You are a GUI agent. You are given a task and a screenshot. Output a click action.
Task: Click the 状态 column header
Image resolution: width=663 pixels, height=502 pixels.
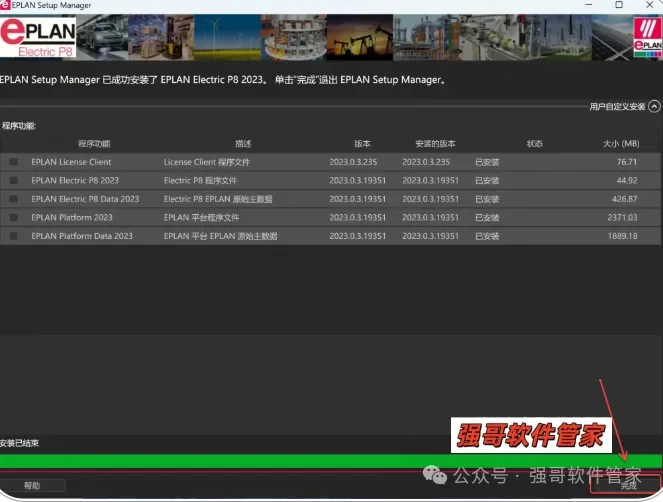coord(534,144)
